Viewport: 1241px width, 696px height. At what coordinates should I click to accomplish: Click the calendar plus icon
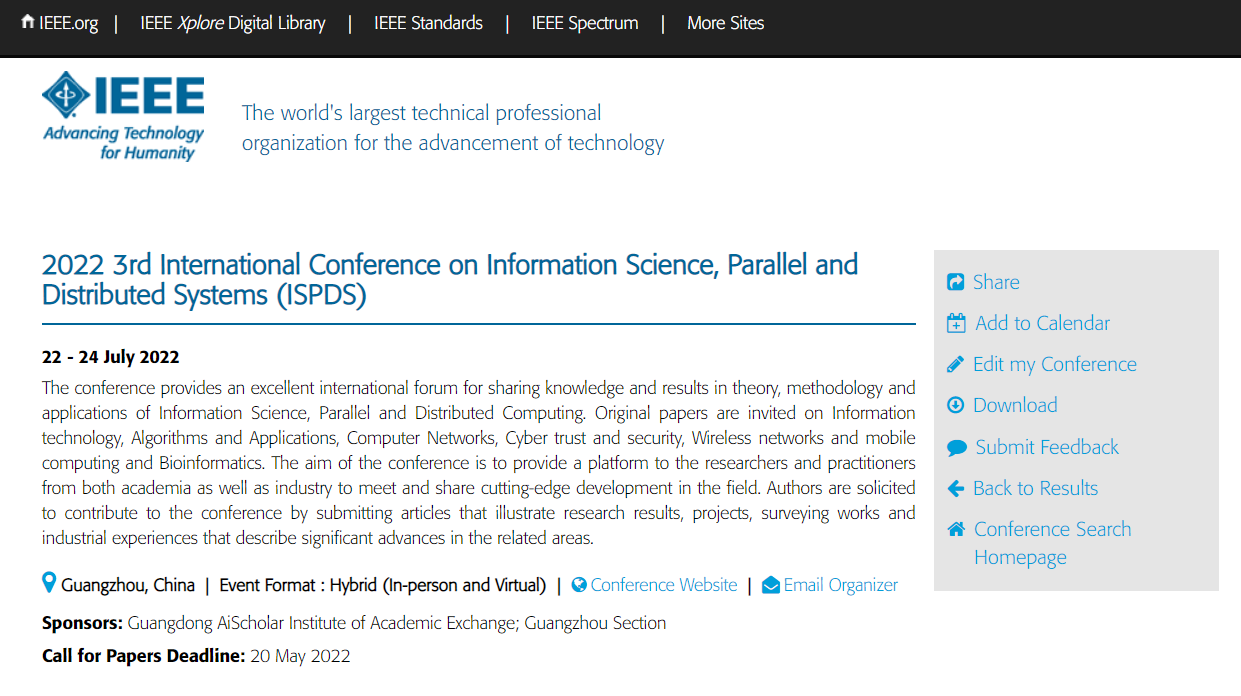956,324
